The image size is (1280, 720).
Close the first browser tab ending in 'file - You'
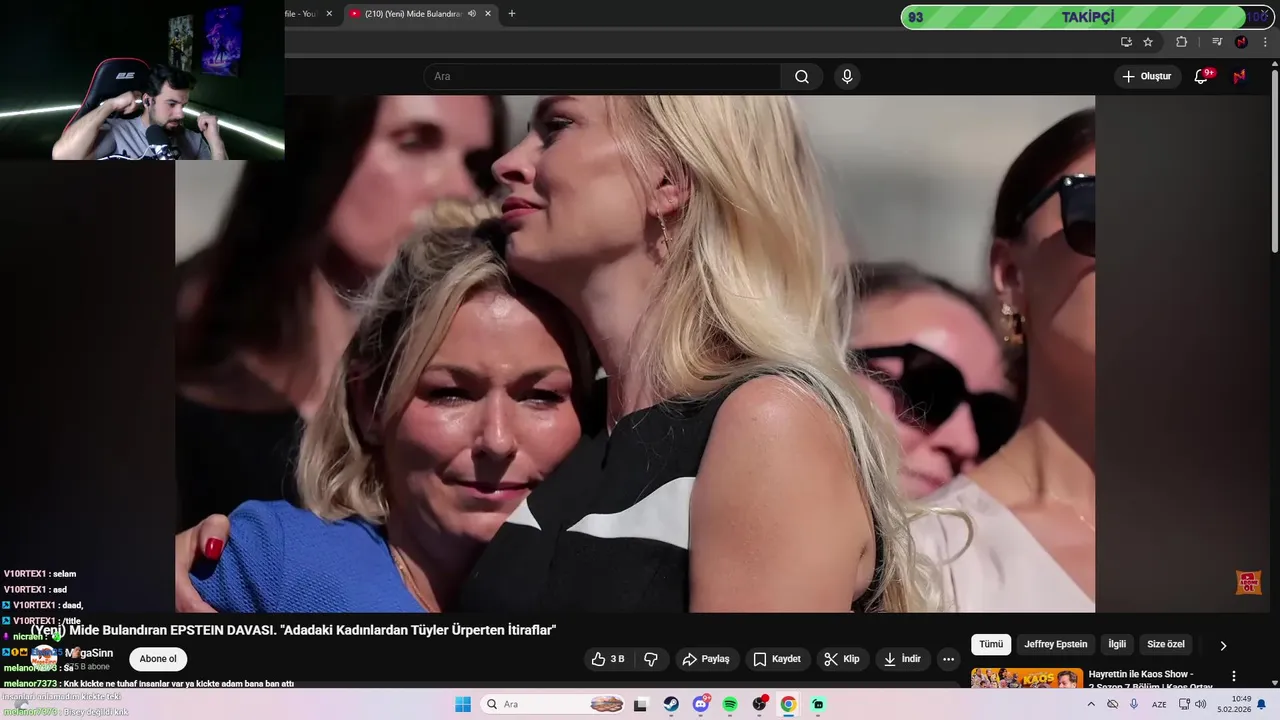tap(329, 14)
